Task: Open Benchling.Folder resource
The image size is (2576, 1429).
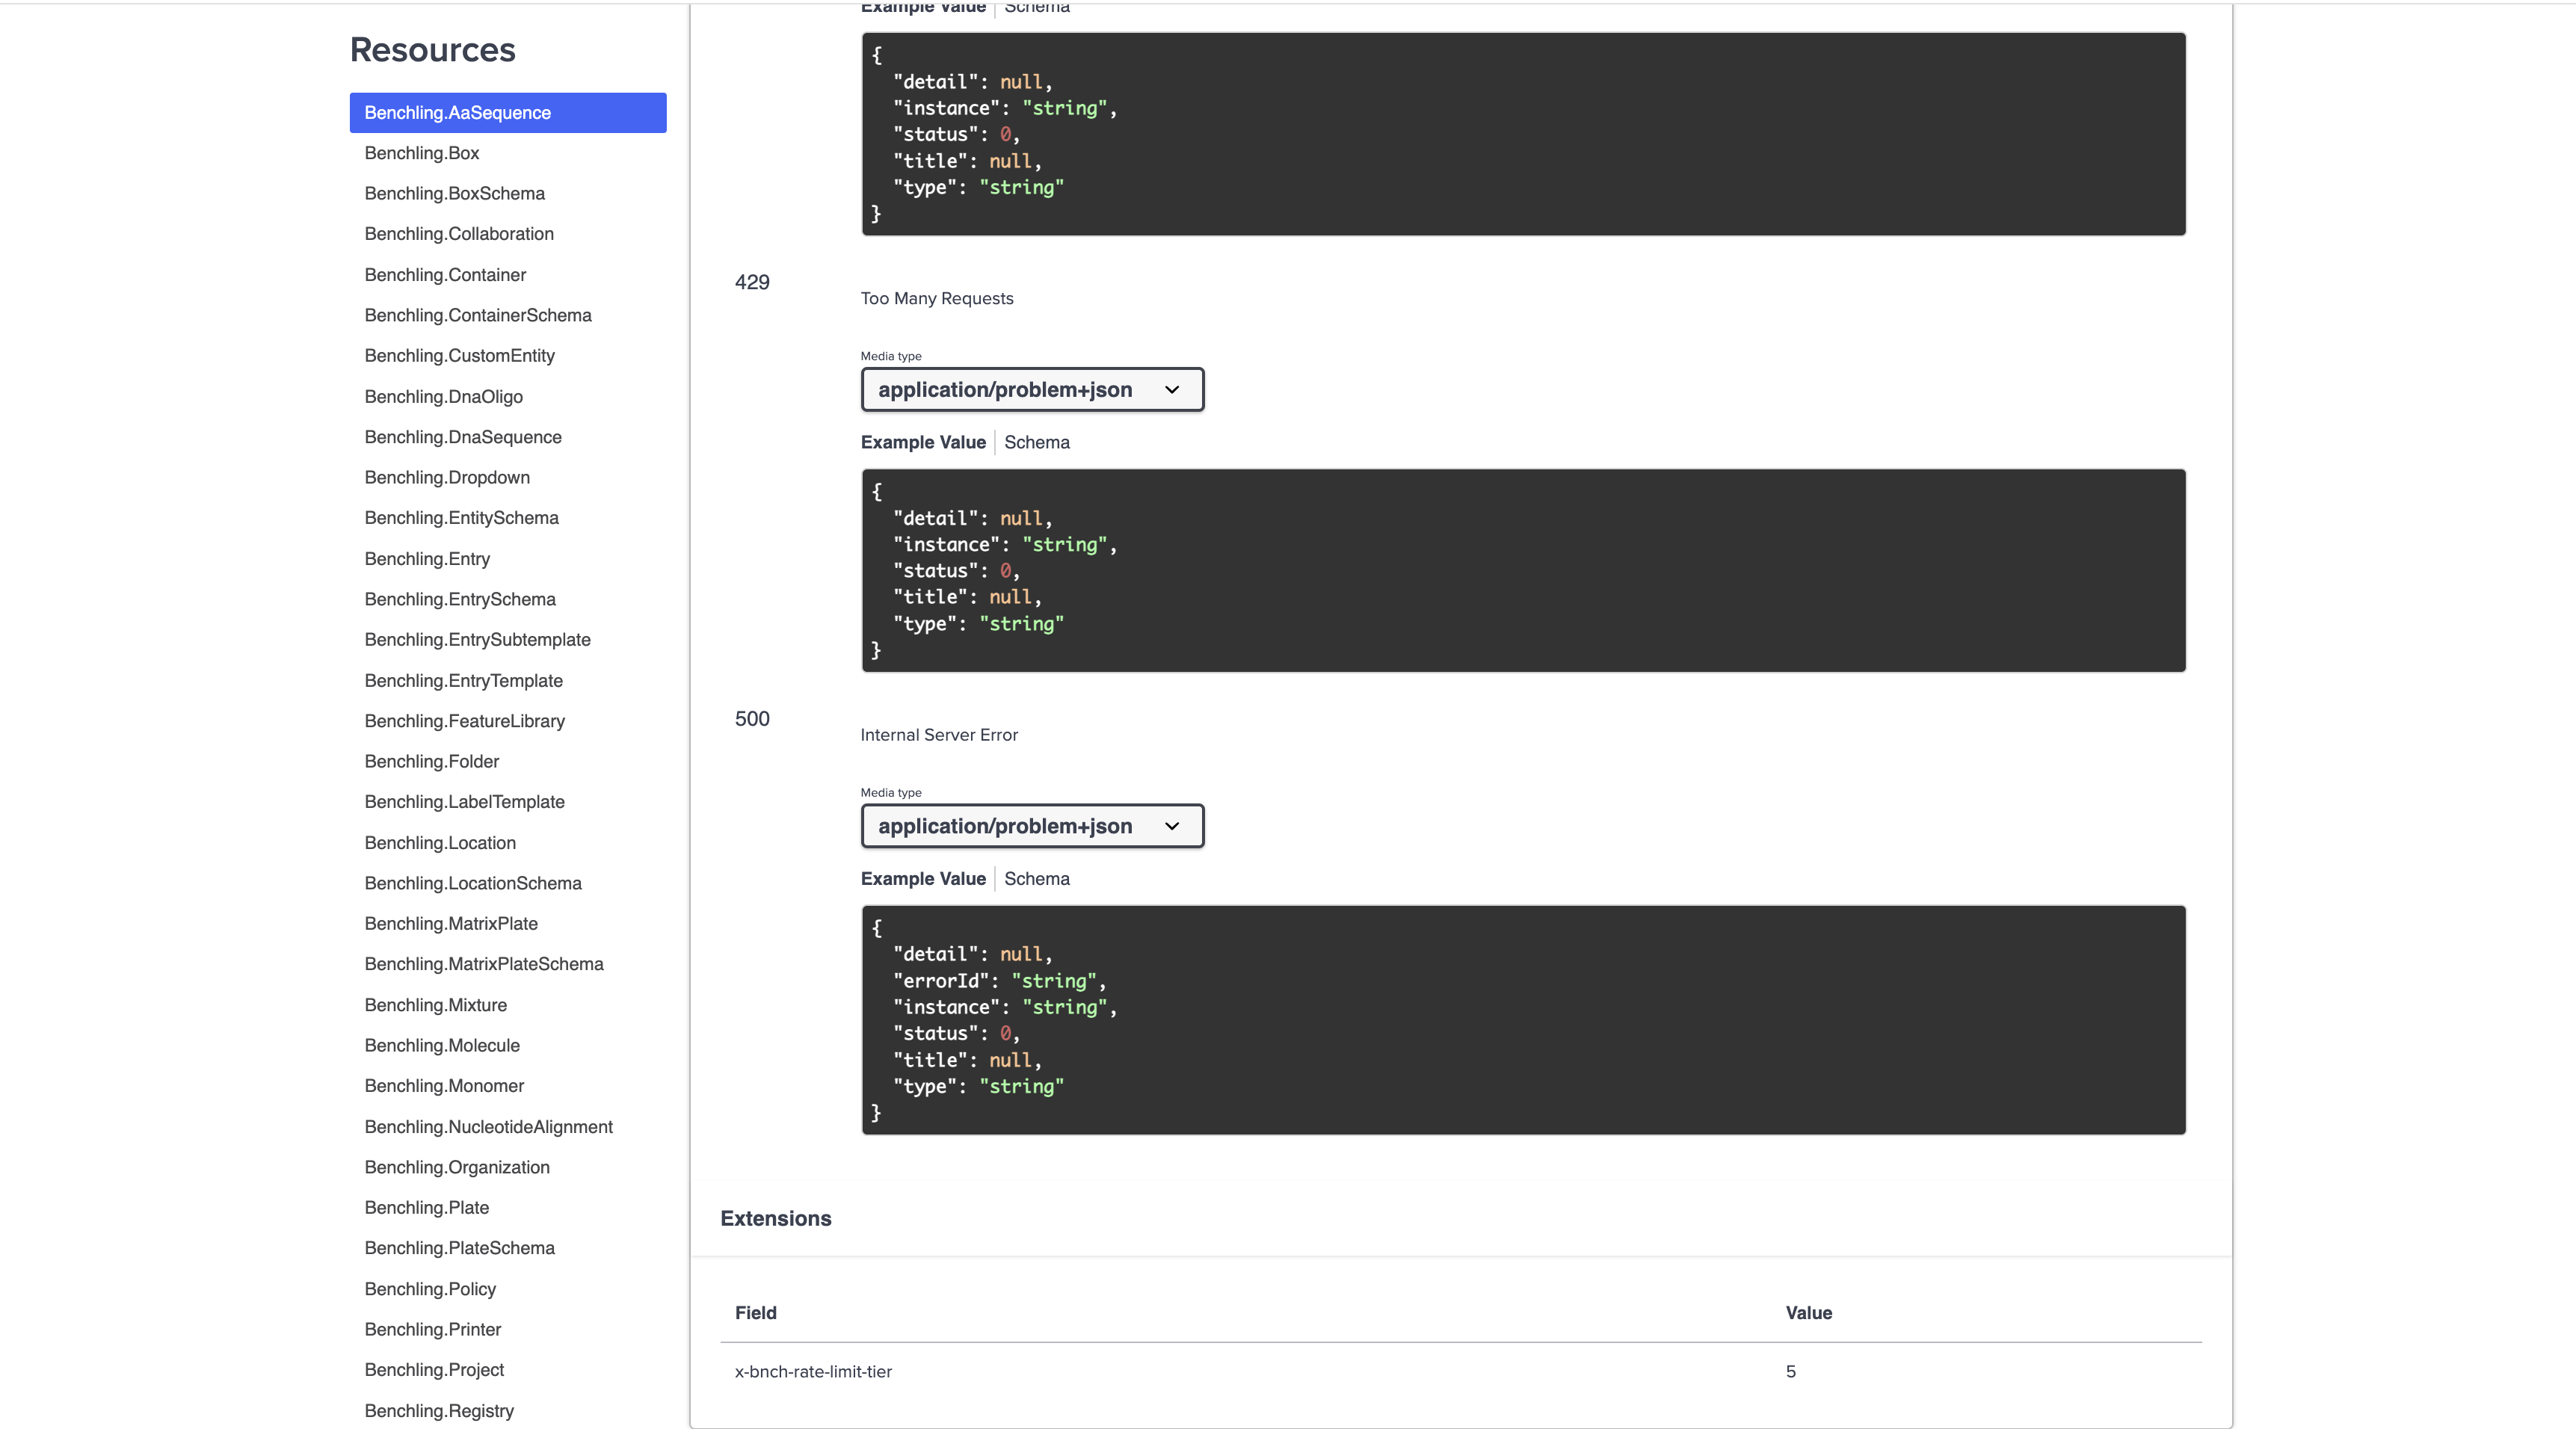Action: click(432, 762)
